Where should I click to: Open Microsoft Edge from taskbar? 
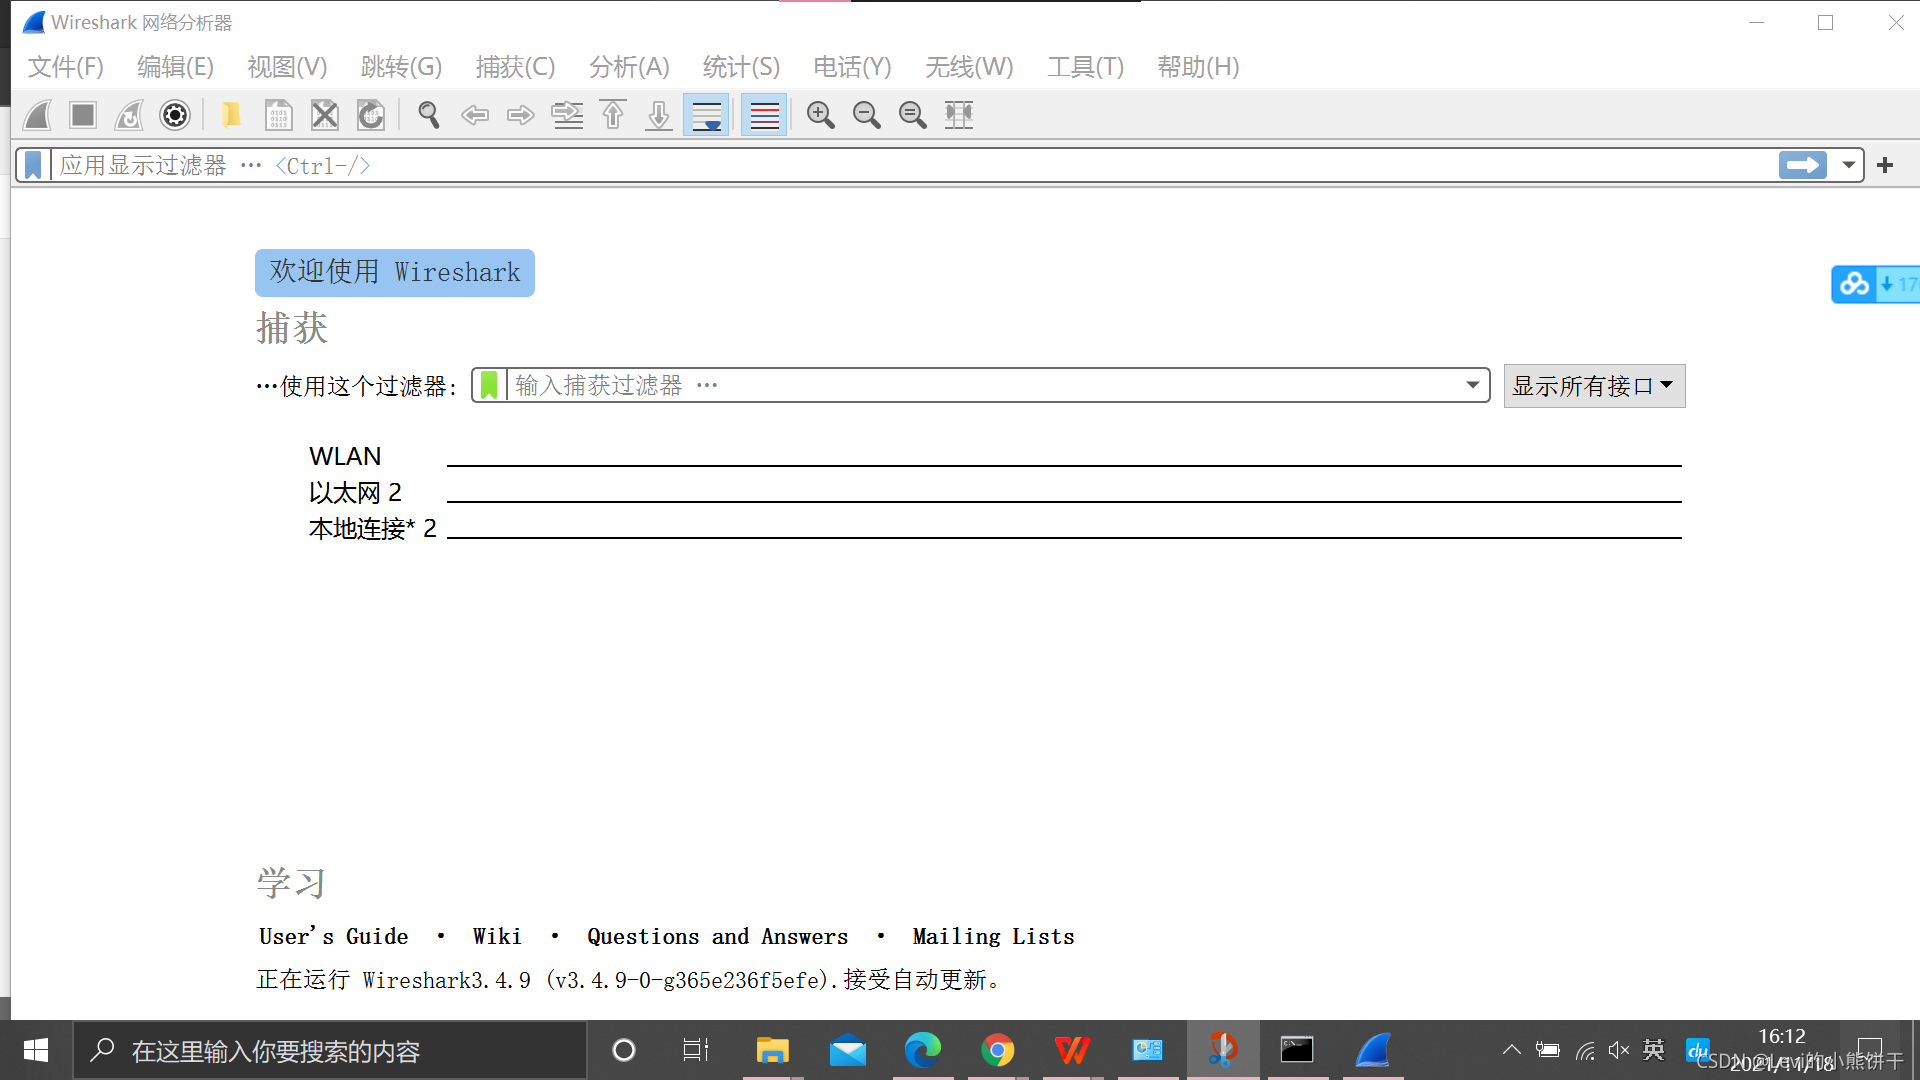[x=922, y=1050]
